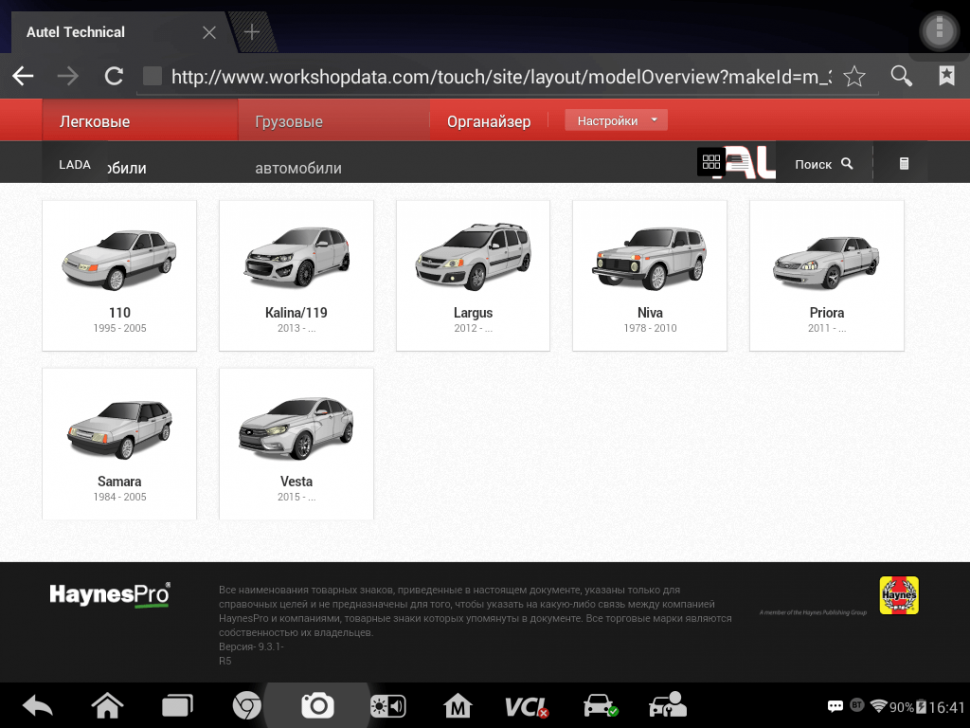Open the browser search magnifier icon
This screenshot has width=970, height=728.
click(901, 77)
